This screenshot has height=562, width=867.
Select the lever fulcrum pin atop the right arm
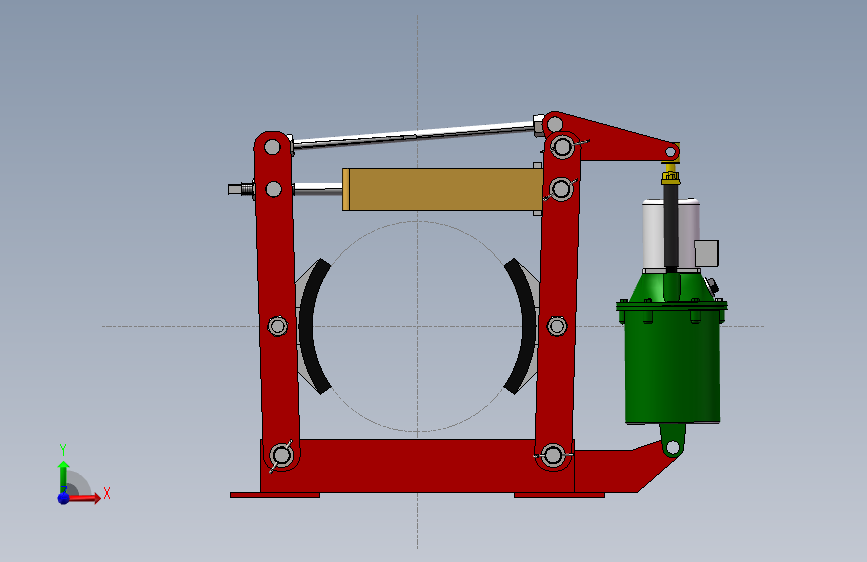[x=562, y=147]
